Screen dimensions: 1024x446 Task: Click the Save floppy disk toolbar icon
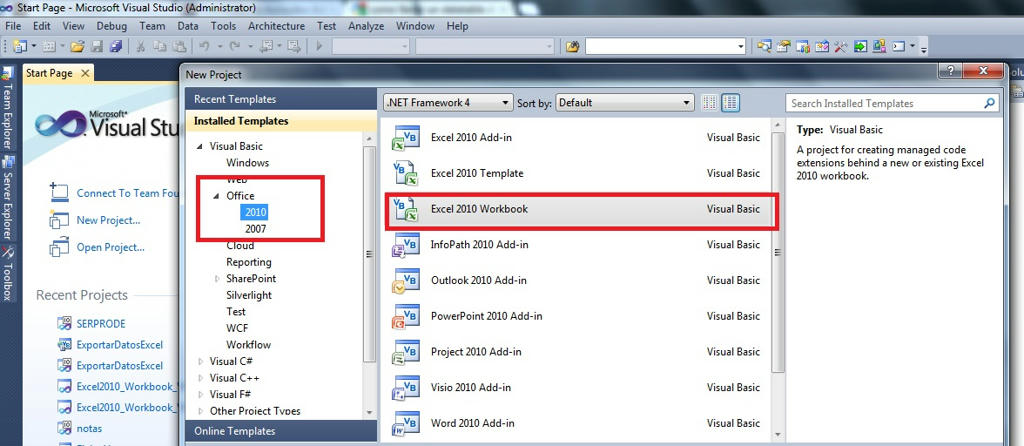(x=97, y=46)
